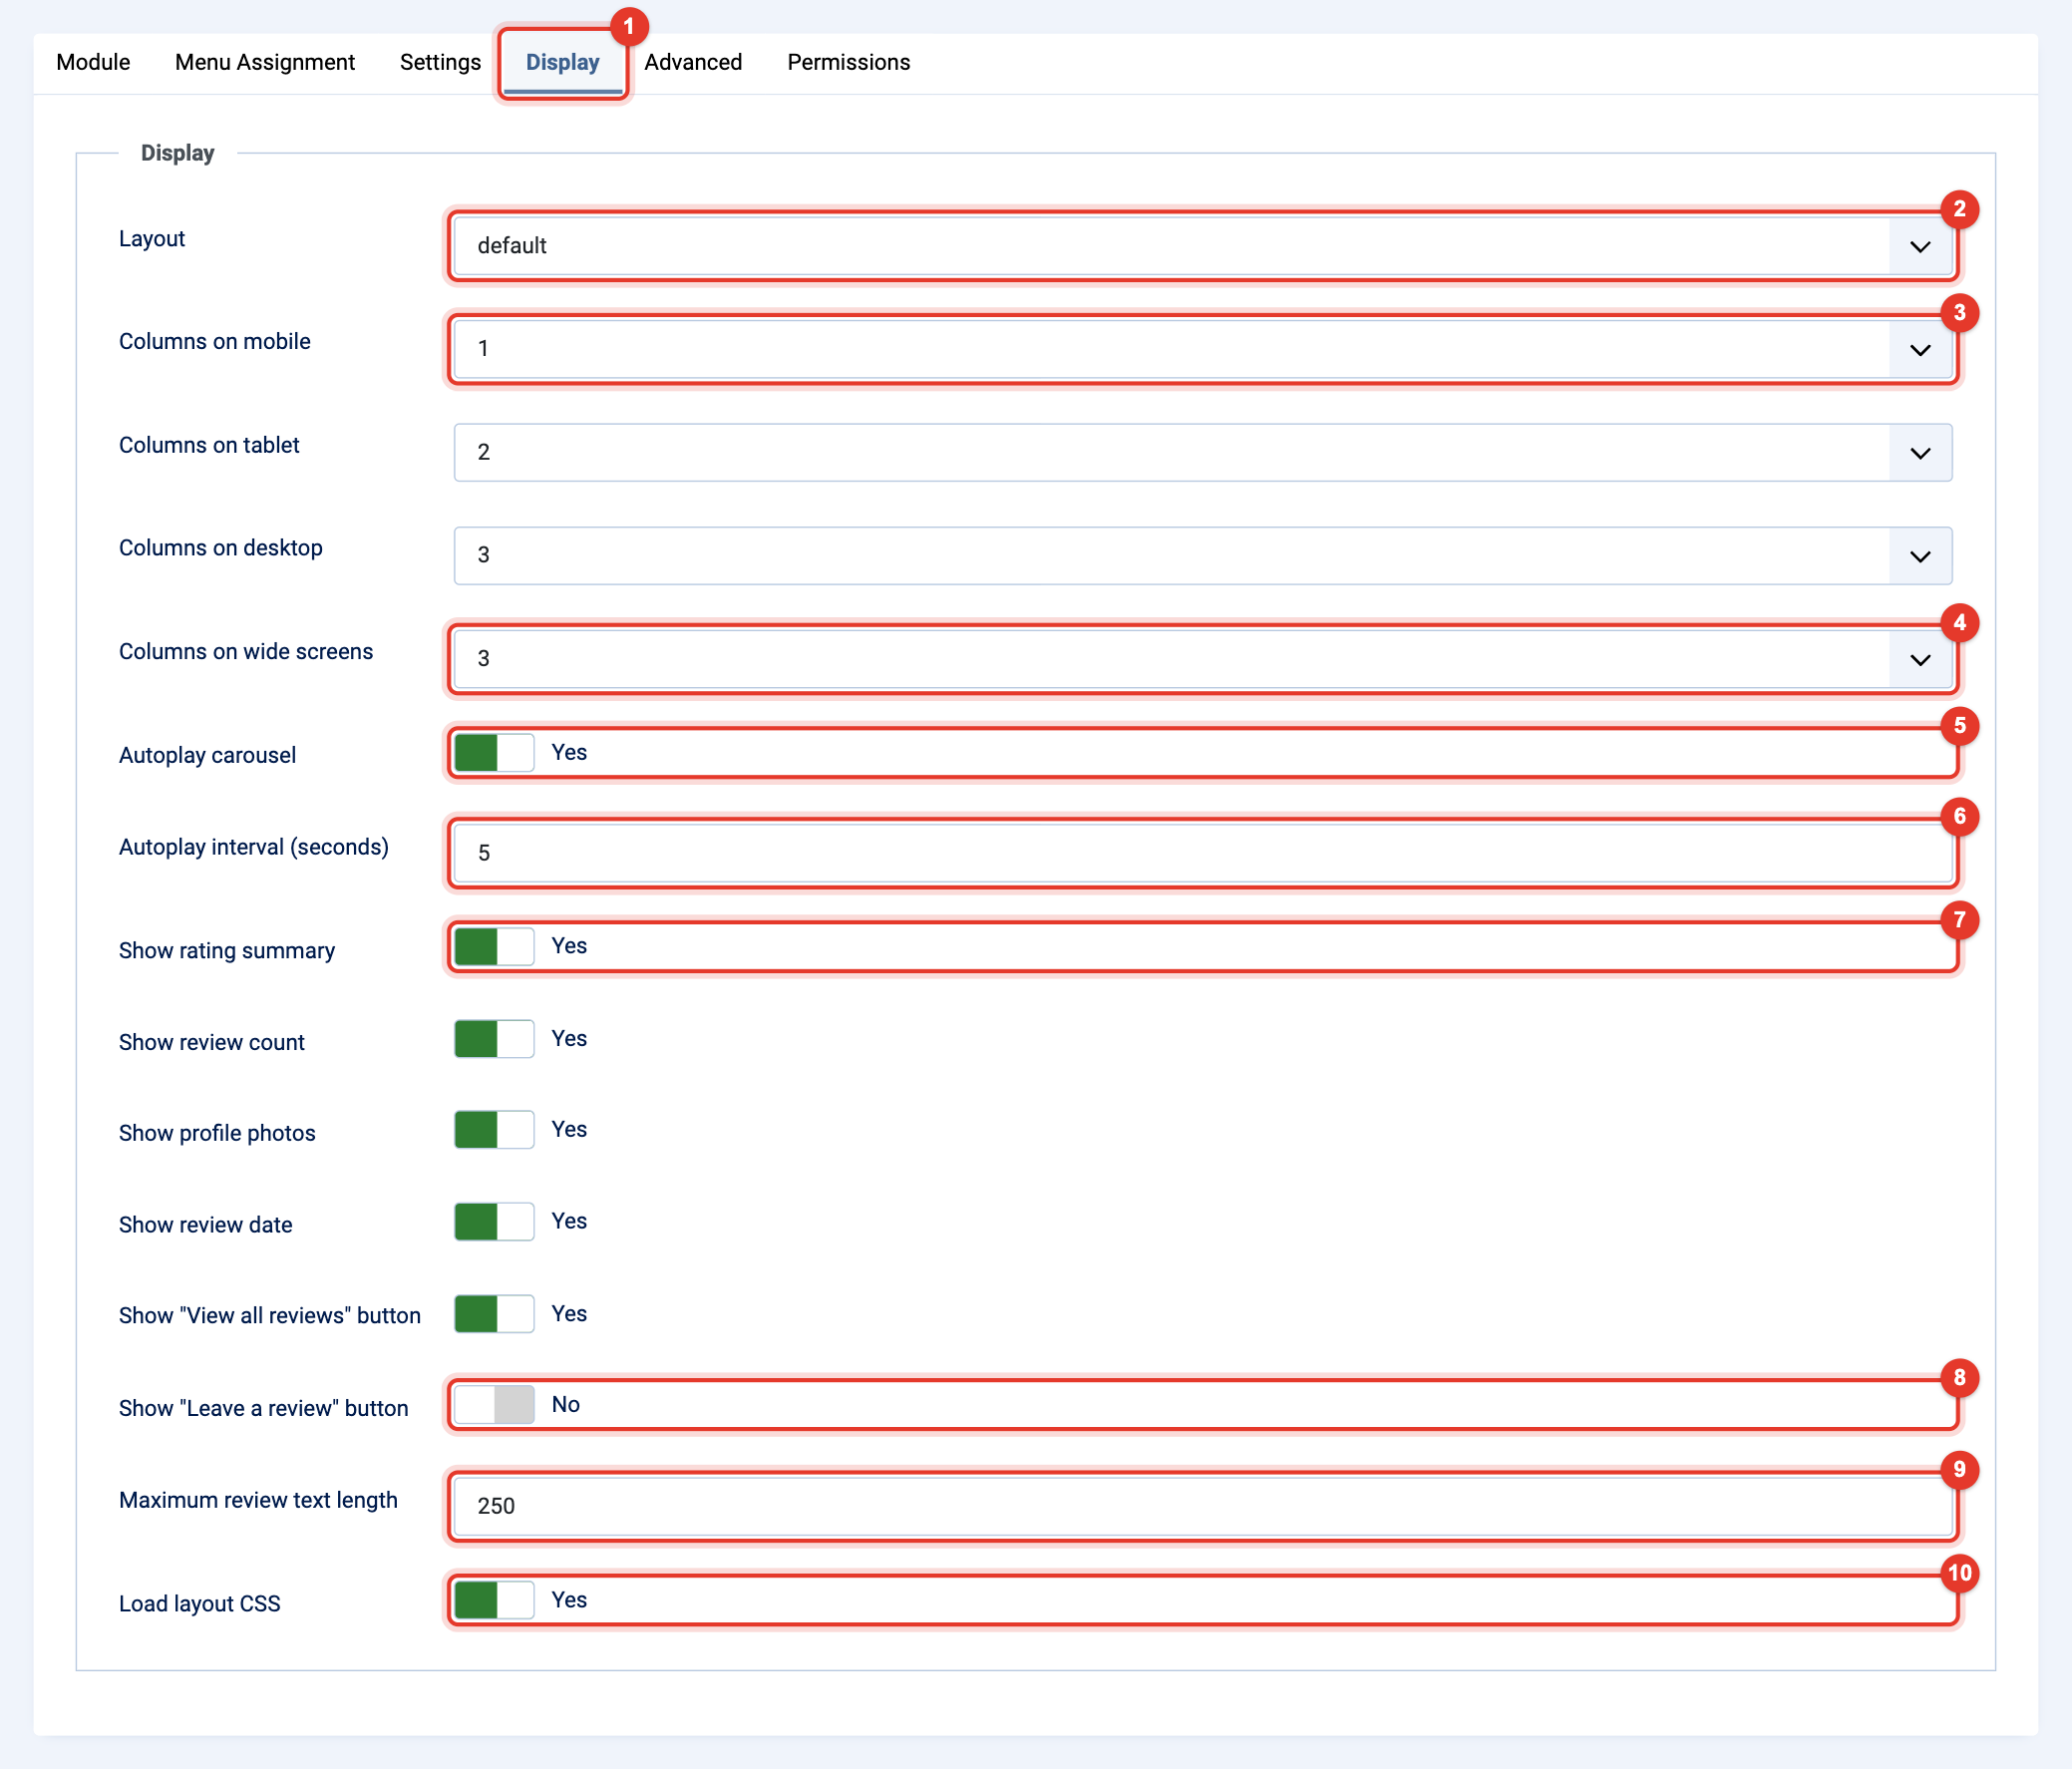Image resolution: width=2072 pixels, height=1769 pixels.
Task: Click the Load layout CSS label
Action: click(x=199, y=1604)
